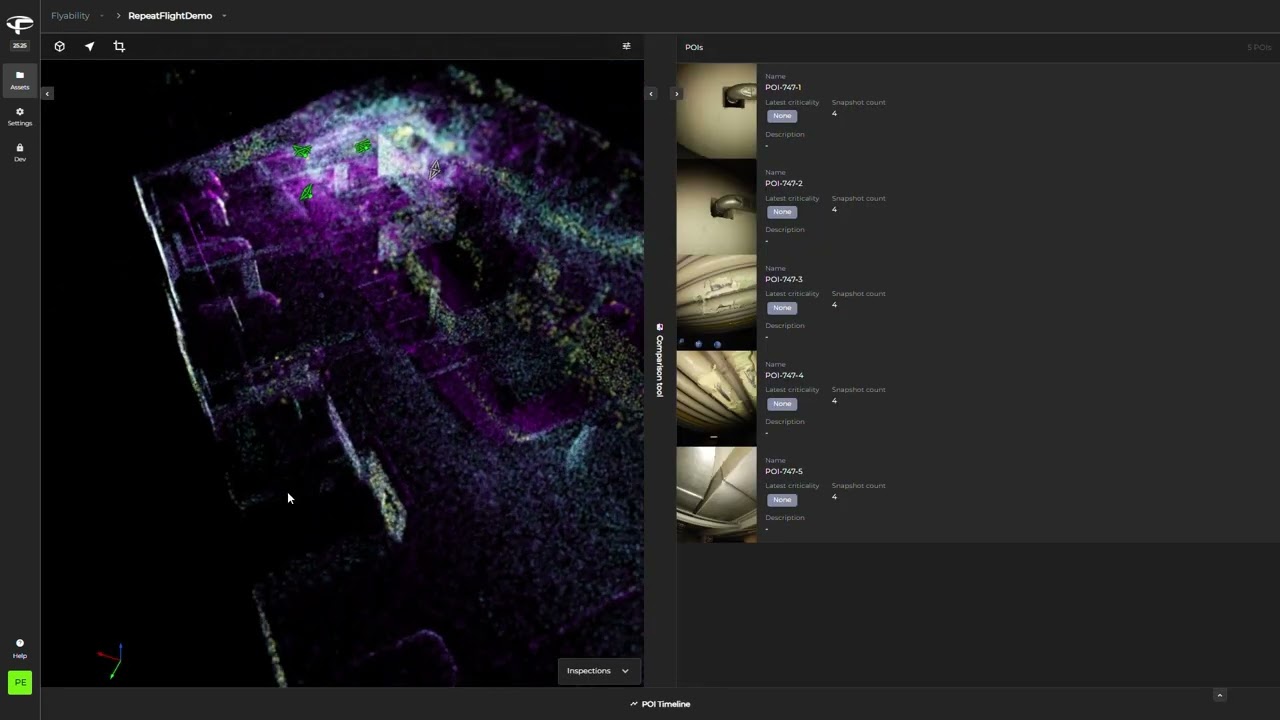Open the POI-747-4 thumbnail image

(717, 399)
